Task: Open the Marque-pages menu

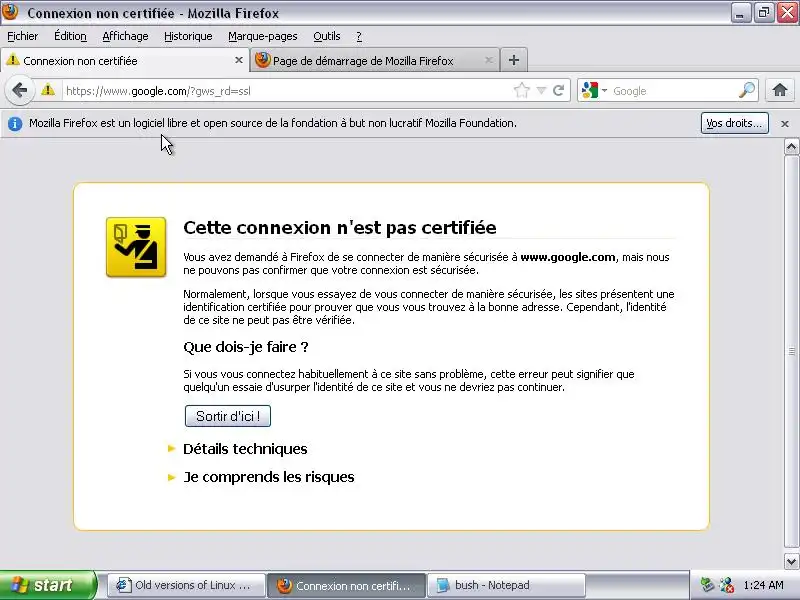Action: coord(263,36)
